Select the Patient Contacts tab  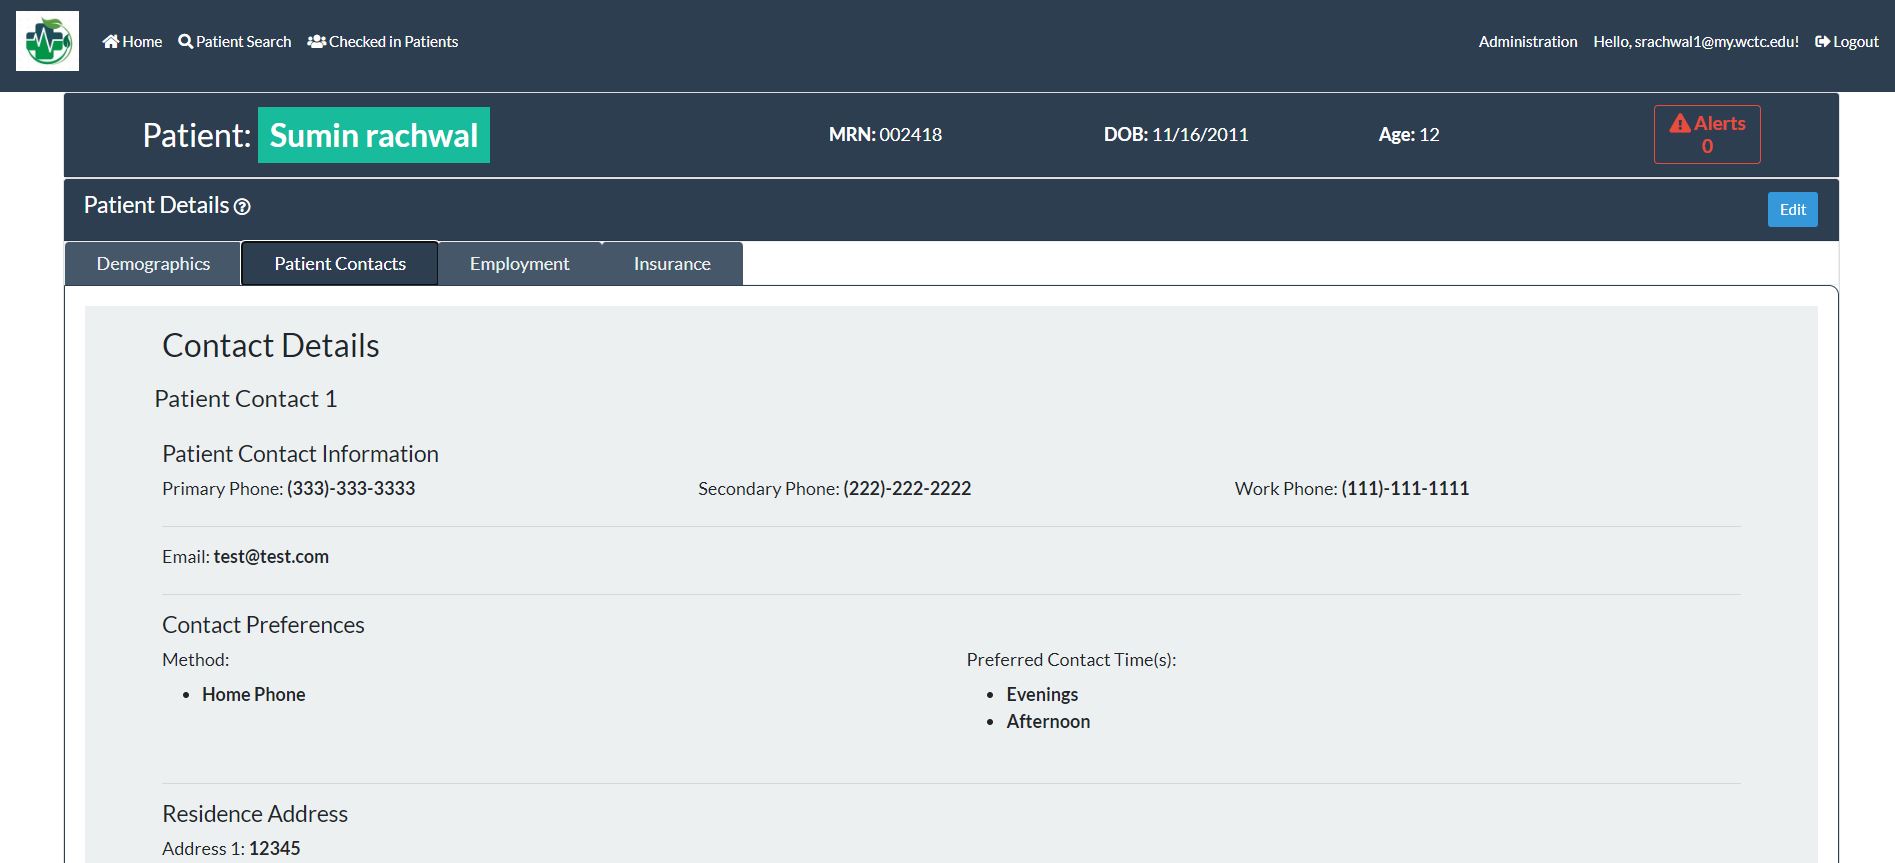(x=340, y=264)
